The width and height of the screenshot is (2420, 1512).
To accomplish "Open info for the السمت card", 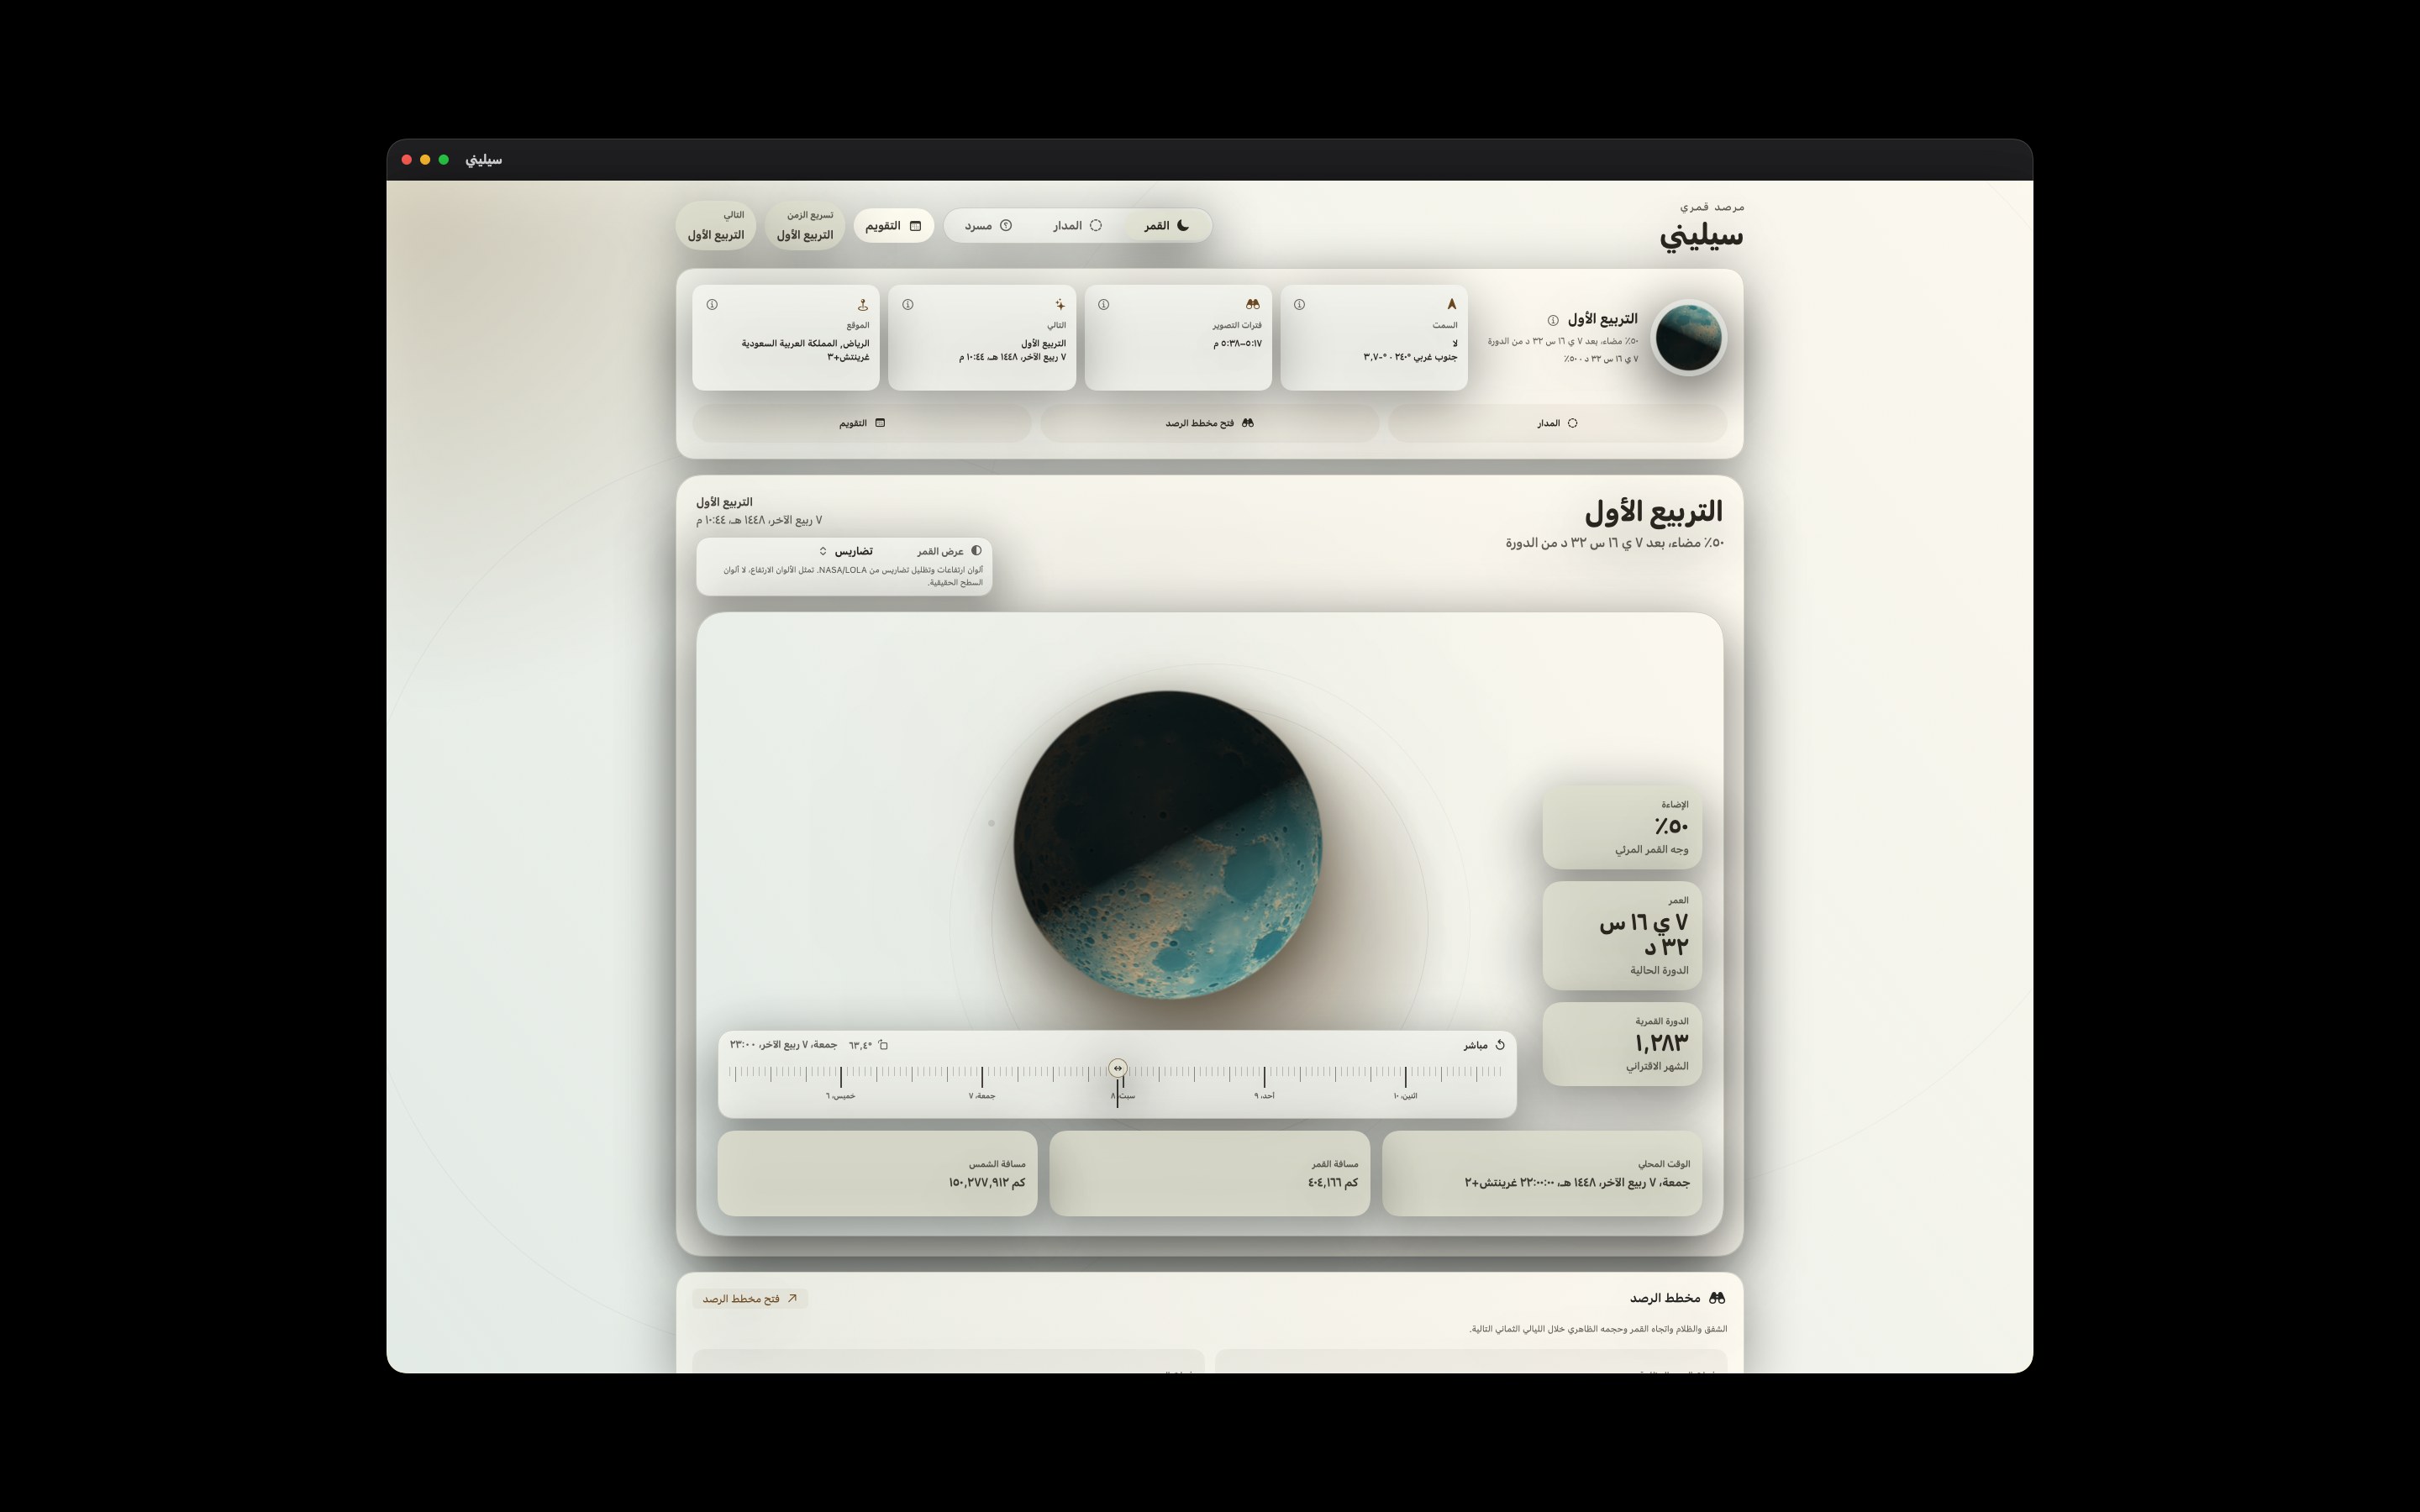I will 1299,304.
